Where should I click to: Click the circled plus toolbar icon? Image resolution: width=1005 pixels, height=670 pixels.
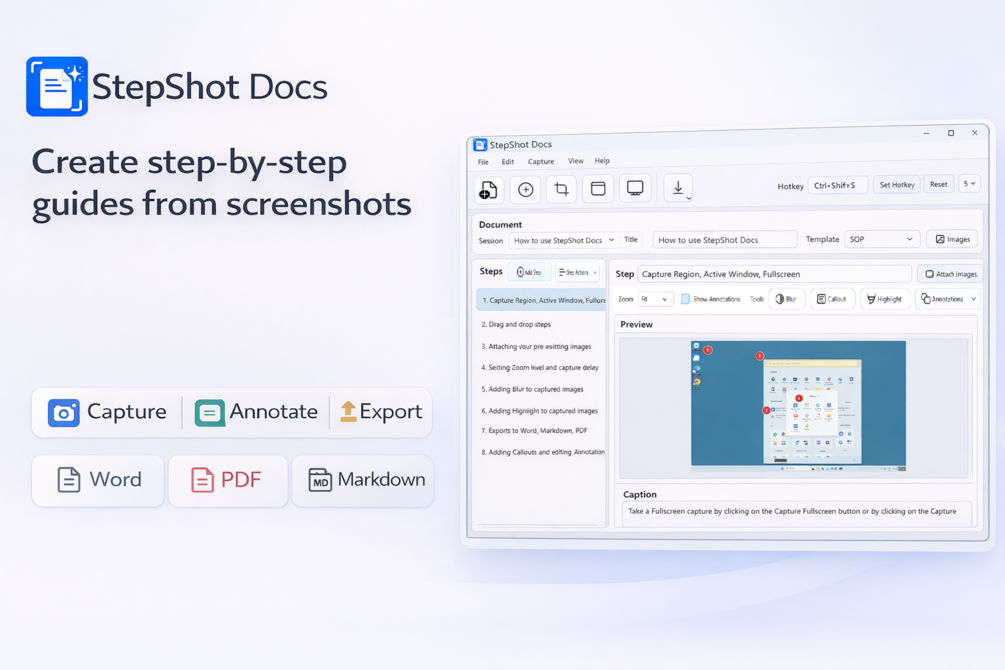tap(526, 190)
